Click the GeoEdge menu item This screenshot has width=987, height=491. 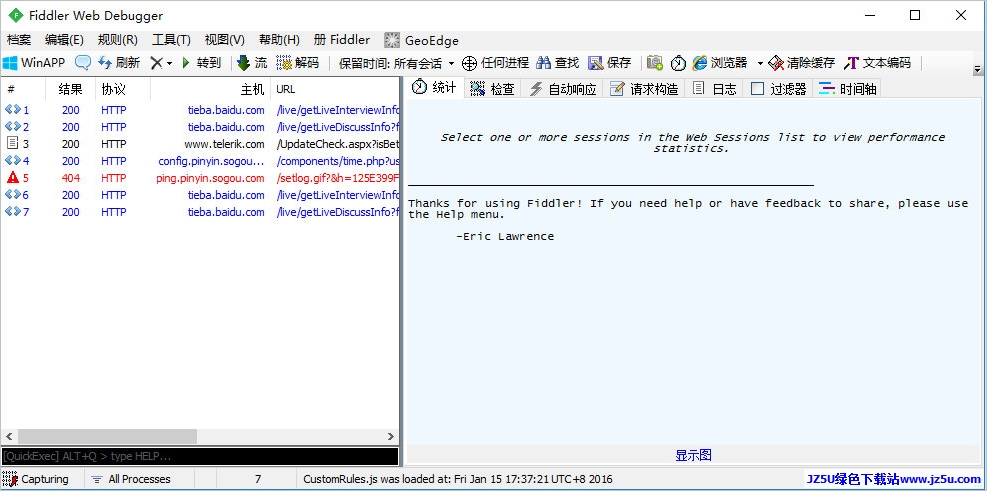421,40
